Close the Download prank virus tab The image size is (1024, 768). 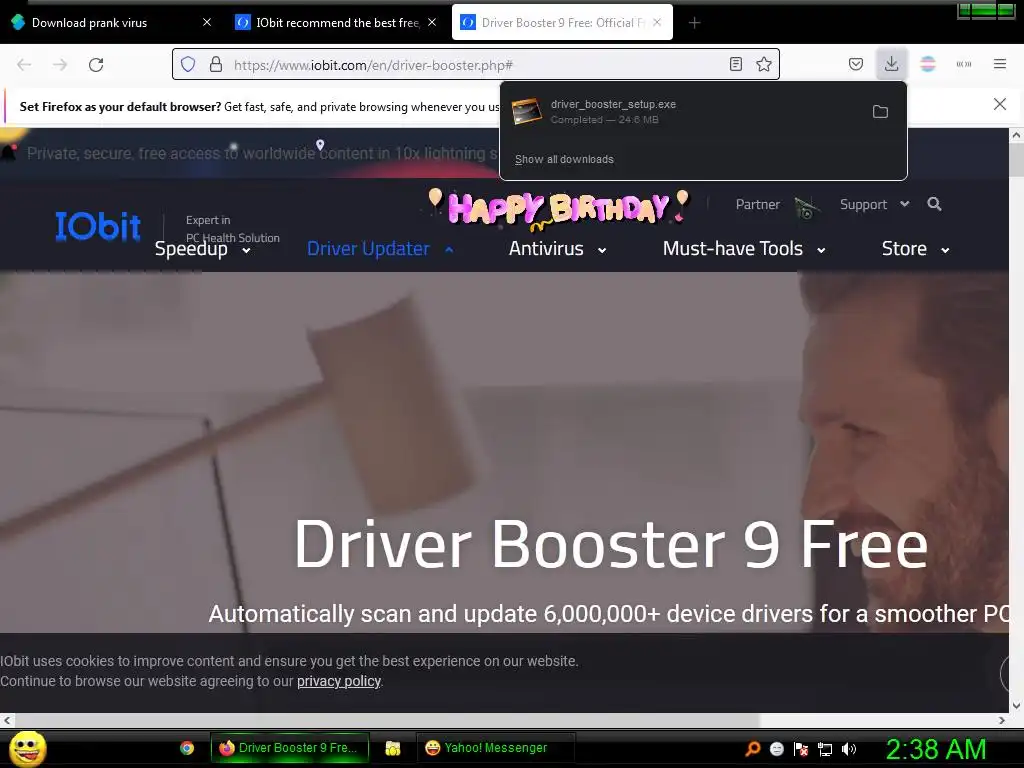click(207, 22)
